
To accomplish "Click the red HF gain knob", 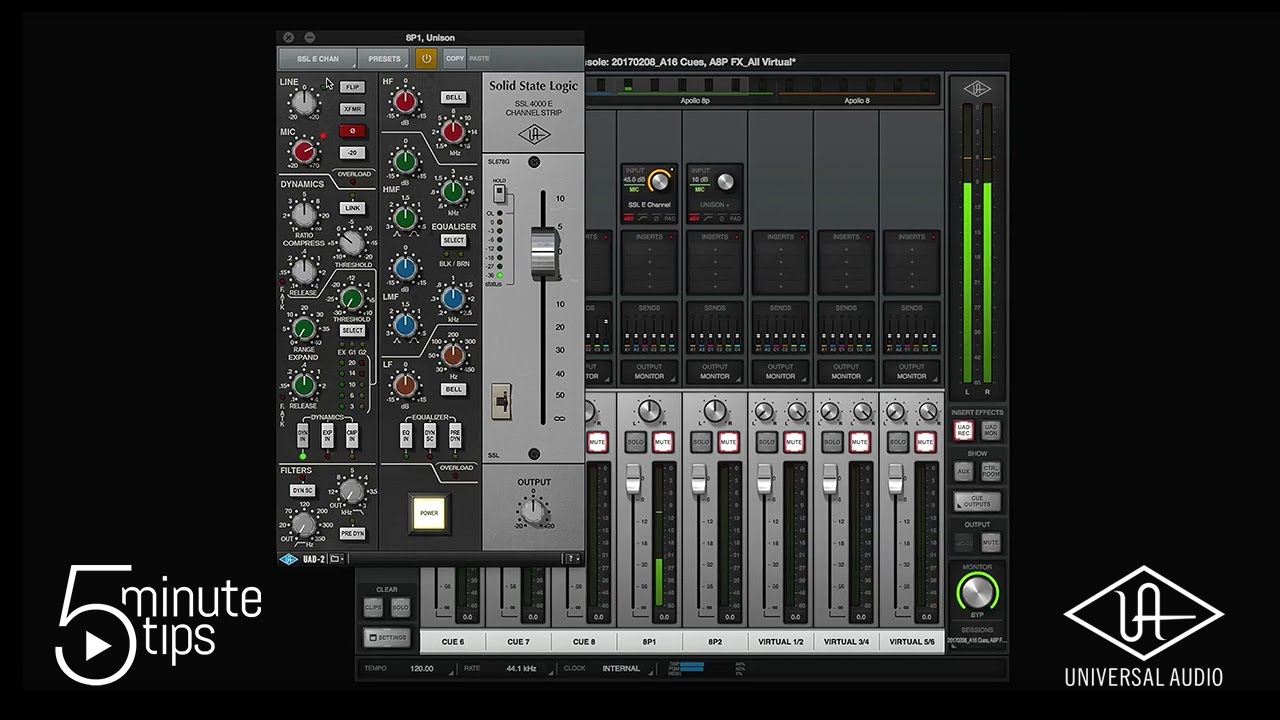I will 405,100.
